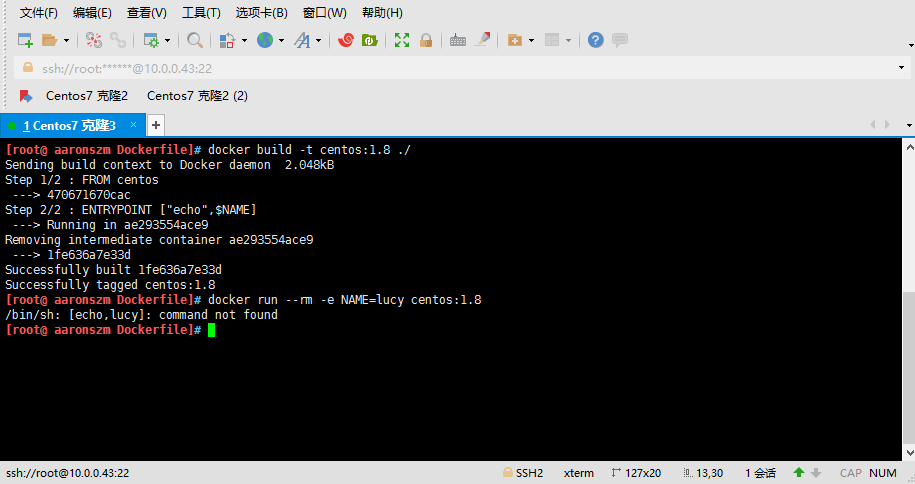Click the chat feedback bubble icon
Viewport: 915px width, 484px height.
620,40
